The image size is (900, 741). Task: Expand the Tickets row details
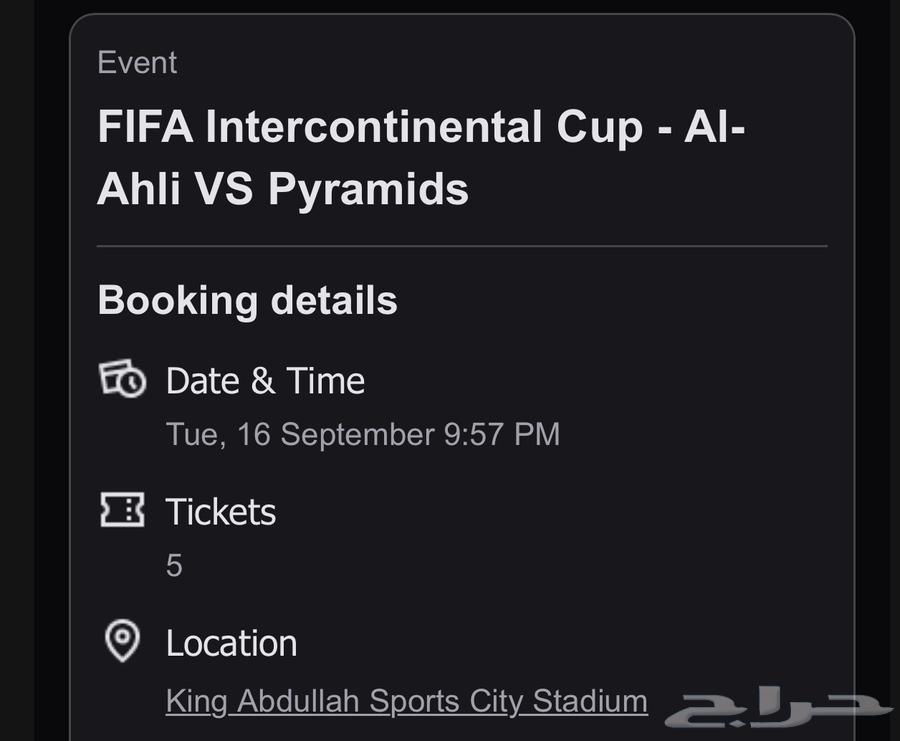tap(220, 511)
